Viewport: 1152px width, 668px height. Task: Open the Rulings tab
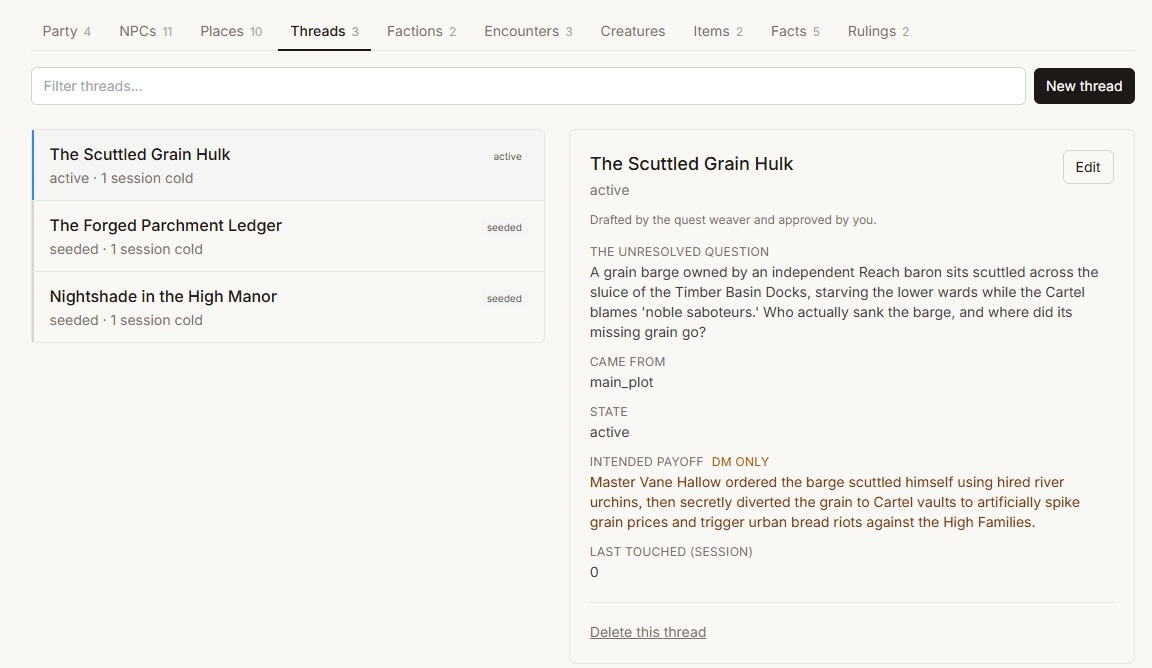click(878, 32)
